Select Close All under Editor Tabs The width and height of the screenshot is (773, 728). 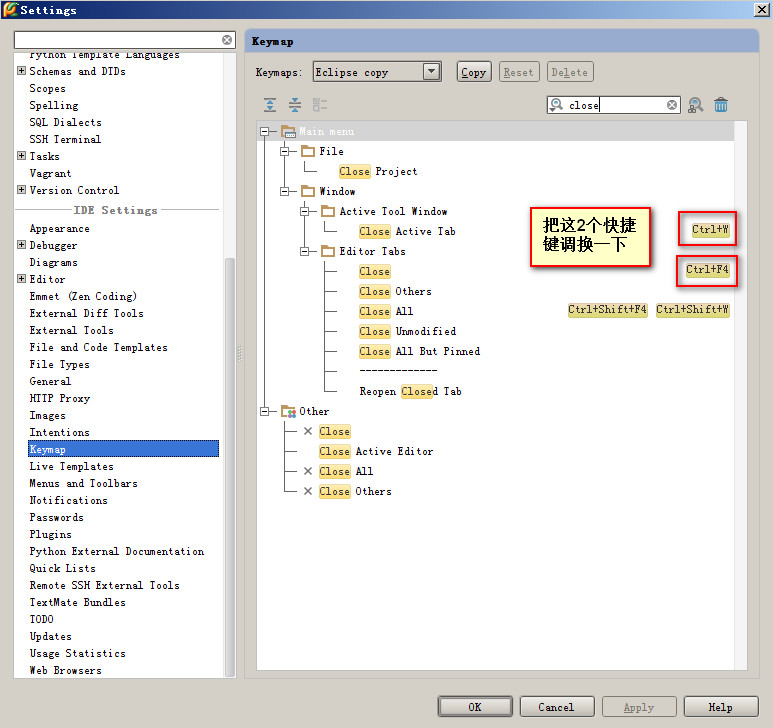(x=386, y=311)
